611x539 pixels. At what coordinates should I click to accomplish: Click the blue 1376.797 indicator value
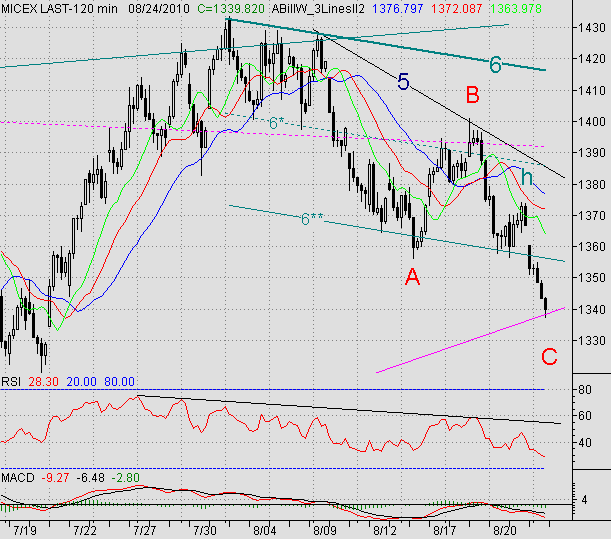pyautogui.click(x=397, y=9)
